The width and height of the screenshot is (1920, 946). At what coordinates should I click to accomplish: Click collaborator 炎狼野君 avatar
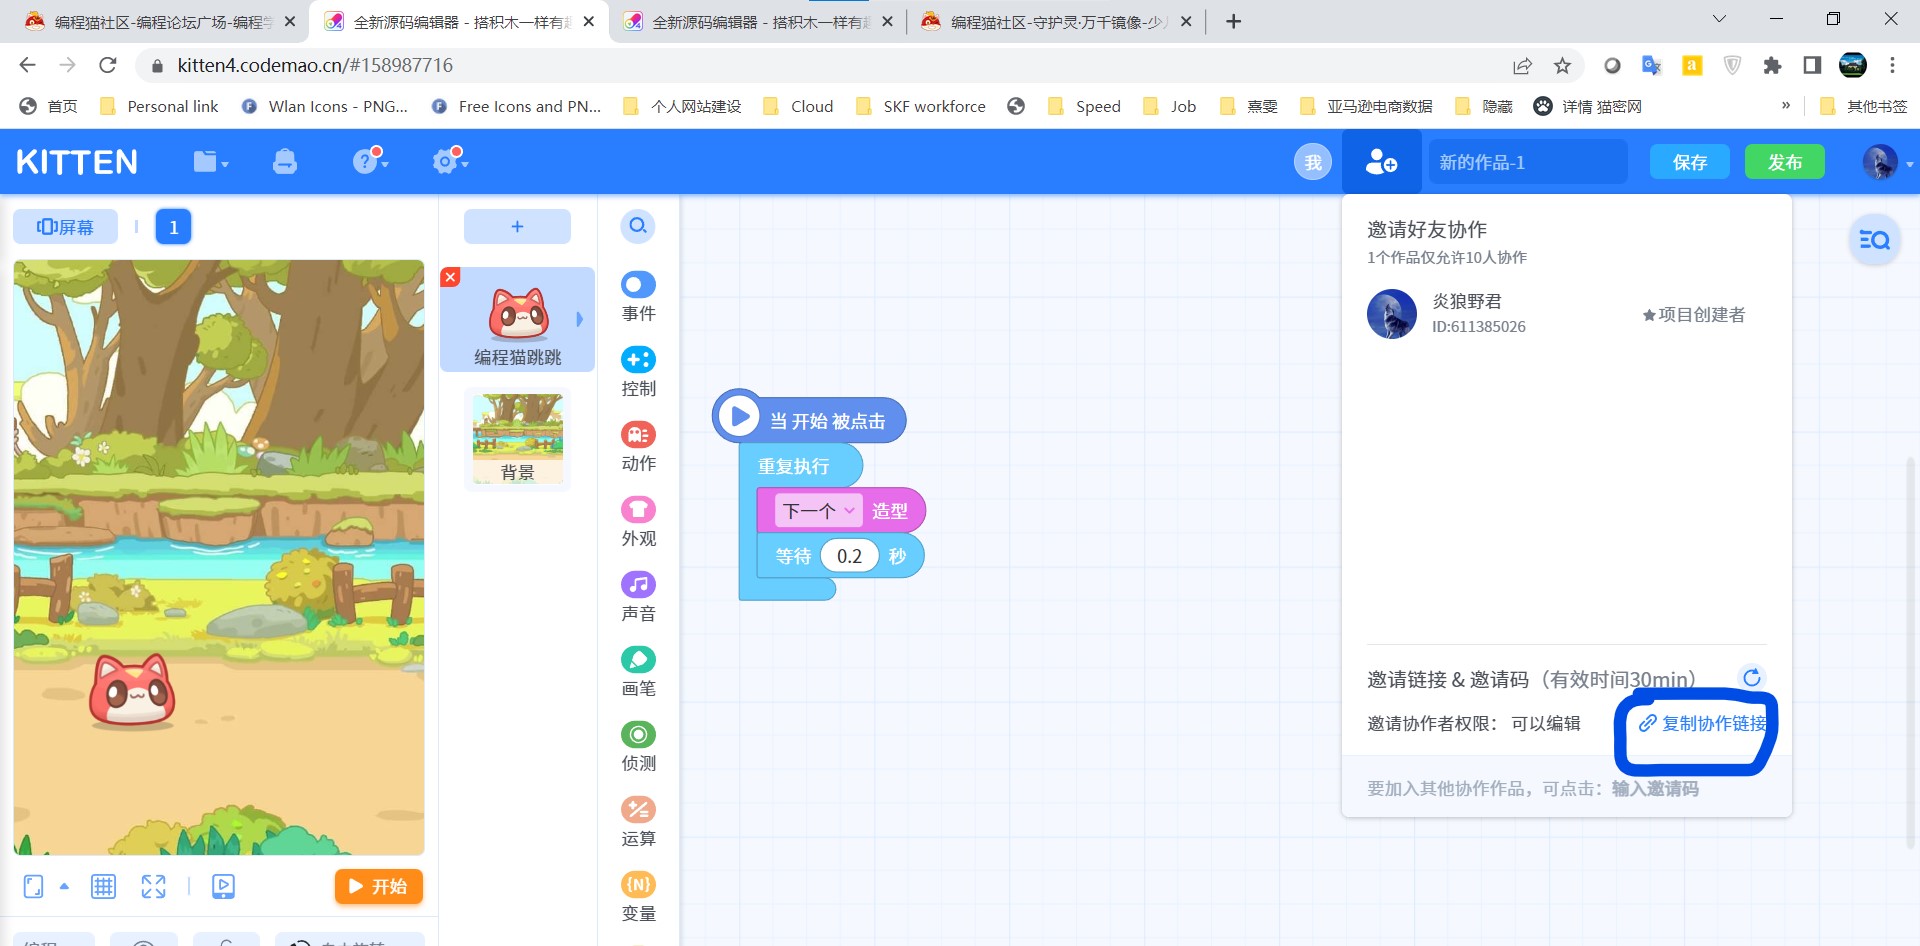(x=1391, y=314)
